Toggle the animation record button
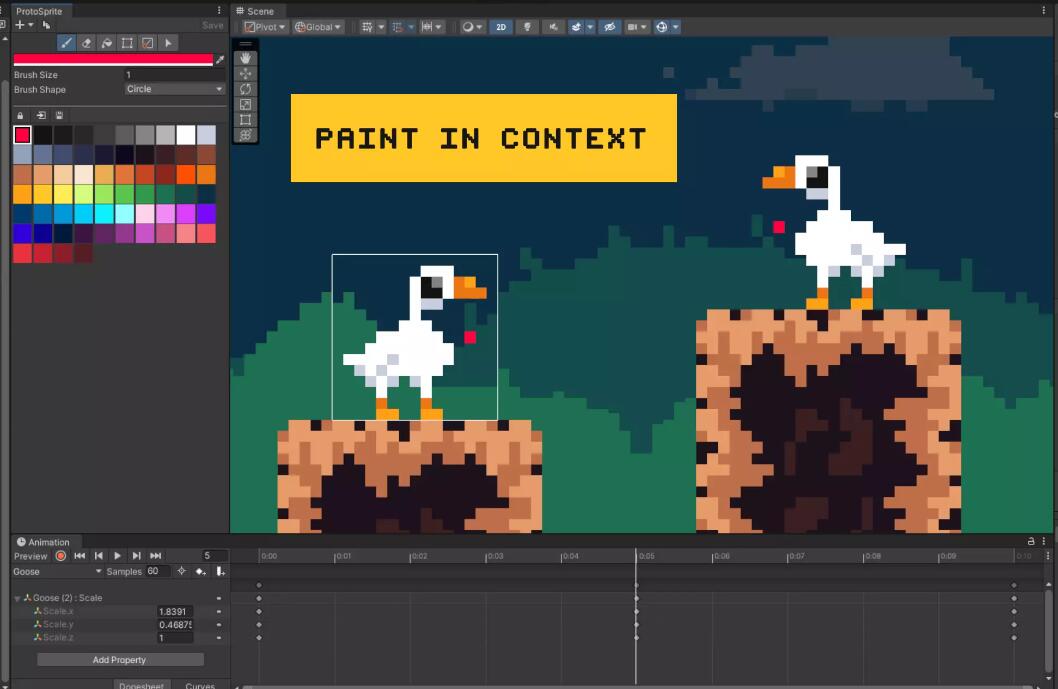 [x=61, y=555]
